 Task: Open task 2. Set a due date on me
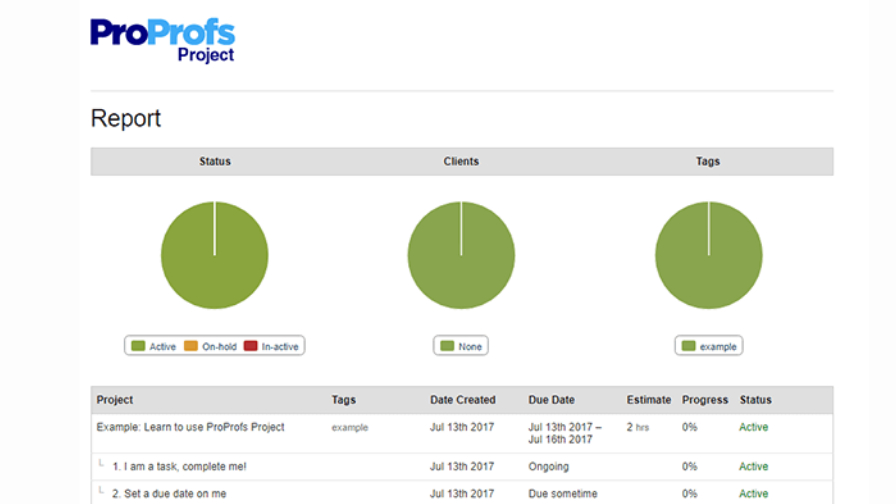click(169, 493)
